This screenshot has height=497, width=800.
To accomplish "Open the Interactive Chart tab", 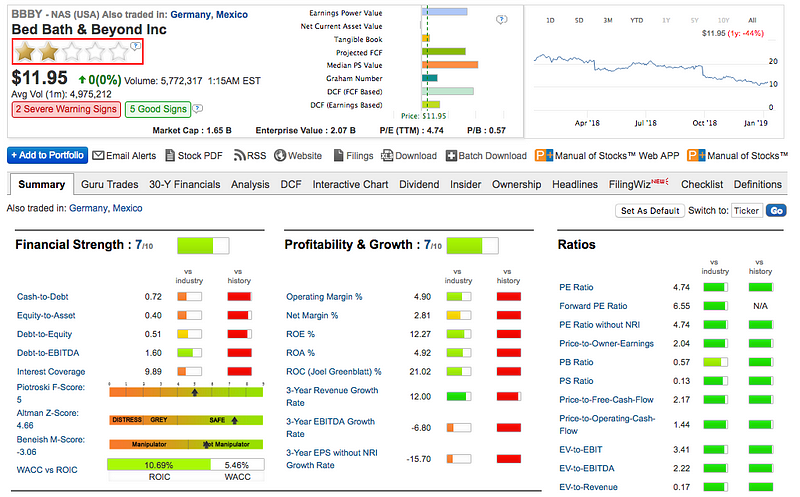I will click(351, 184).
